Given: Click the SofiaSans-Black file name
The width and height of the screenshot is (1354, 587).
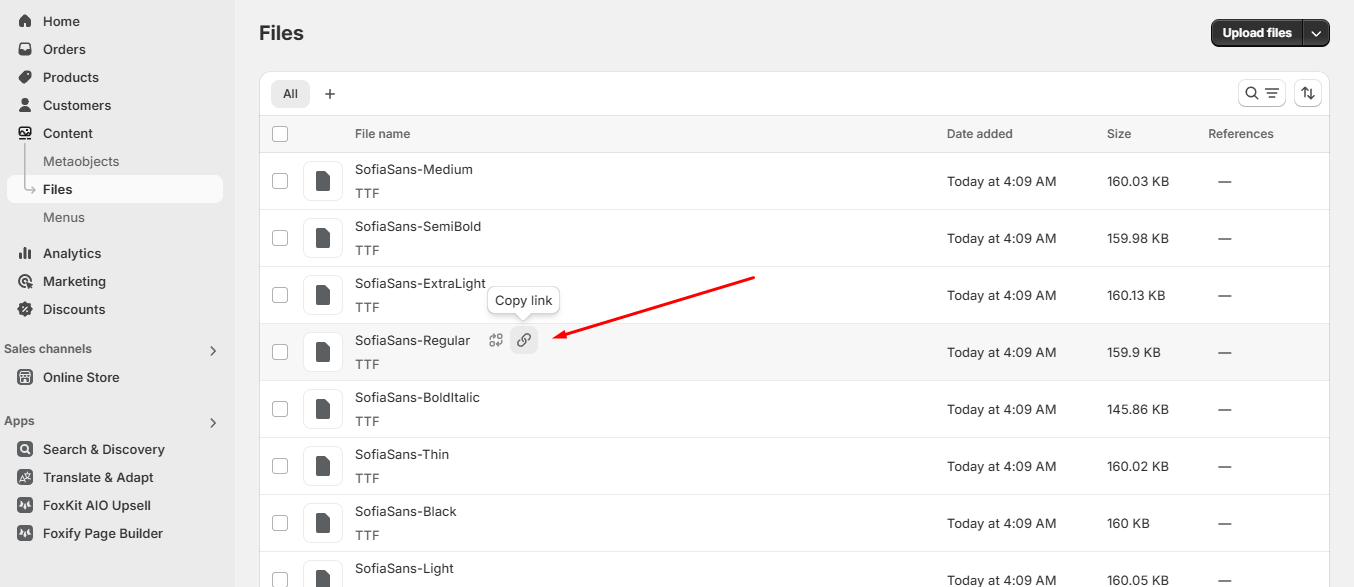Looking at the screenshot, I should 405,511.
